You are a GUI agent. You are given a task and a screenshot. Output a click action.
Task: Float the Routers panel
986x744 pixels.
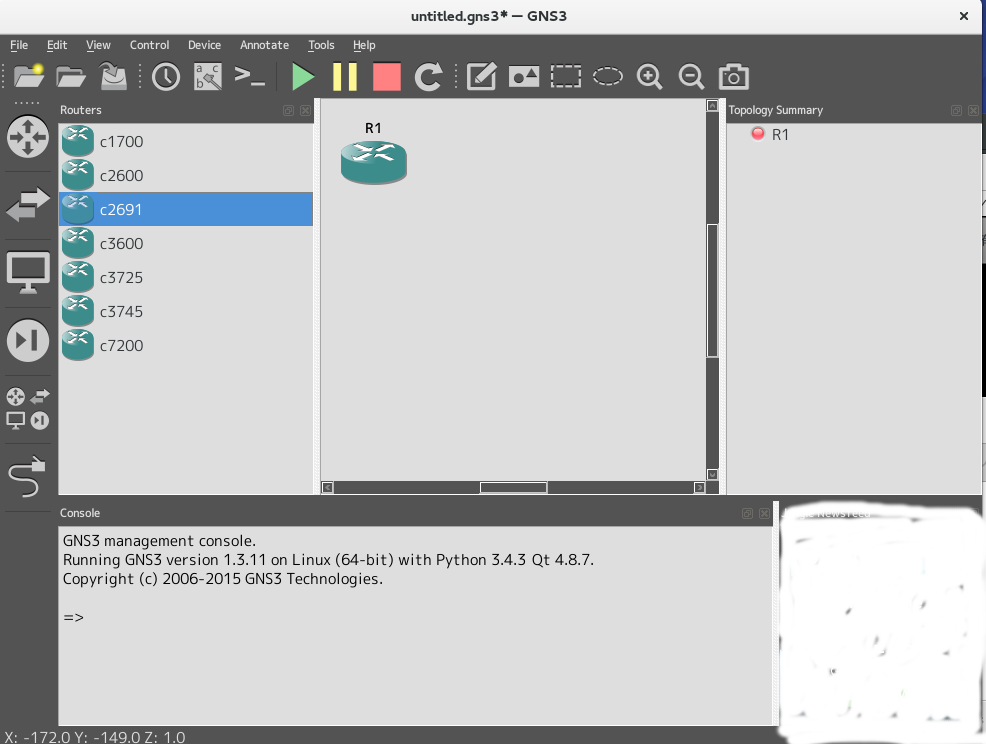289,110
